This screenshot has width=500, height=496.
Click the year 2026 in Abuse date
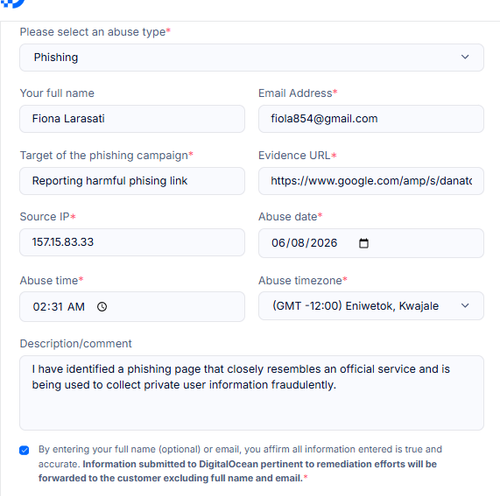[x=324, y=243]
